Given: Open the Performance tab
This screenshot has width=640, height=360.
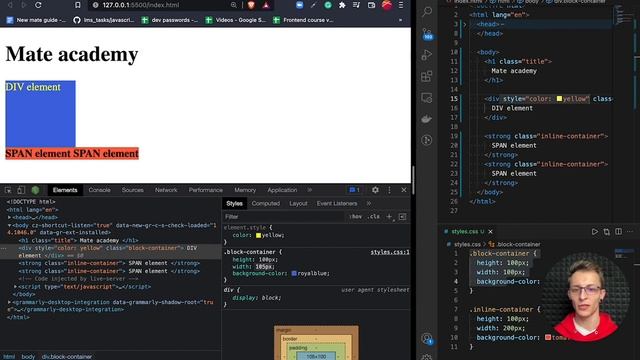Looking at the screenshot, I should point(206,190).
